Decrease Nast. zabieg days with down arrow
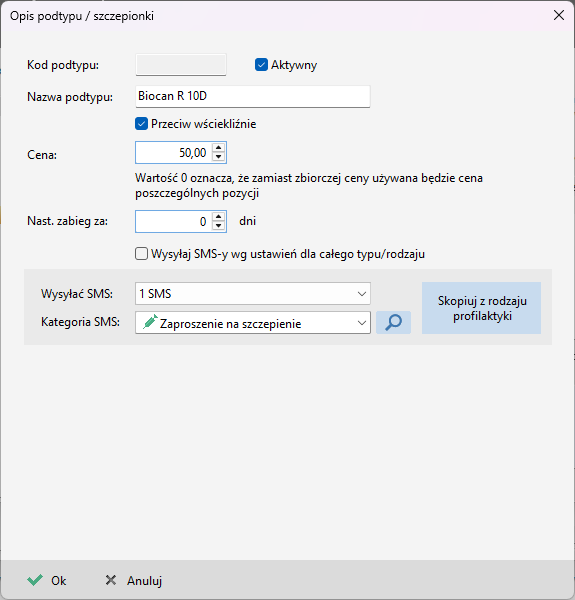The height and width of the screenshot is (600, 575). tap(218, 225)
